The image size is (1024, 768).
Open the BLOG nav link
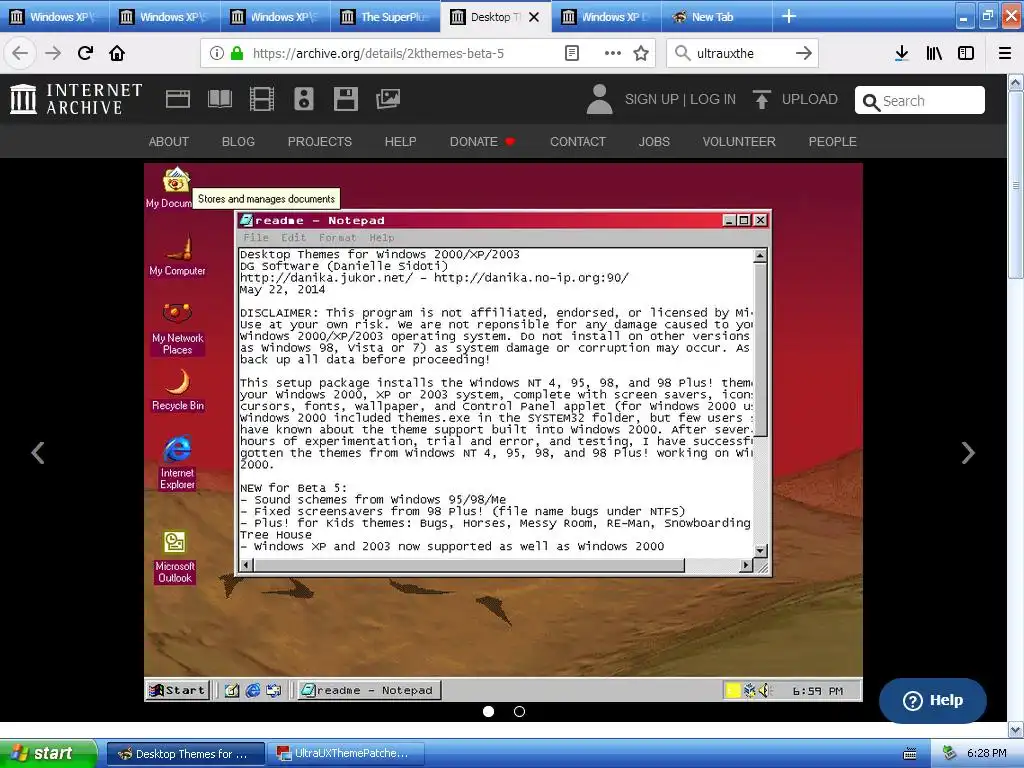point(238,142)
